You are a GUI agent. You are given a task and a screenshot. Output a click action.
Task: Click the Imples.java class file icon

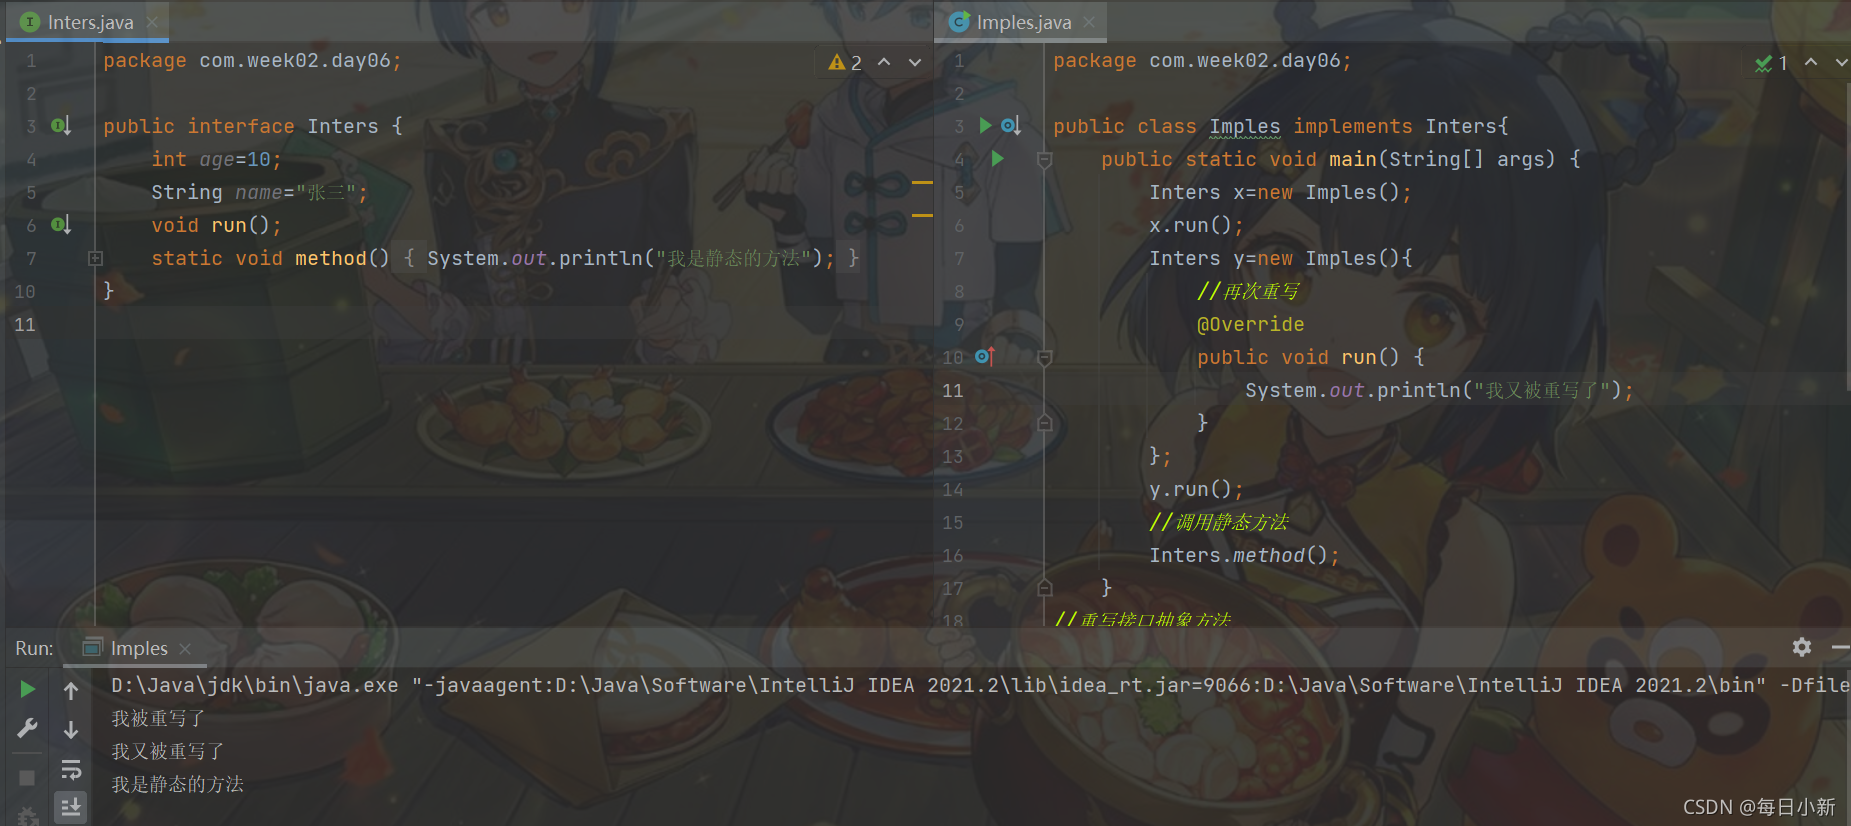[959, 21]
